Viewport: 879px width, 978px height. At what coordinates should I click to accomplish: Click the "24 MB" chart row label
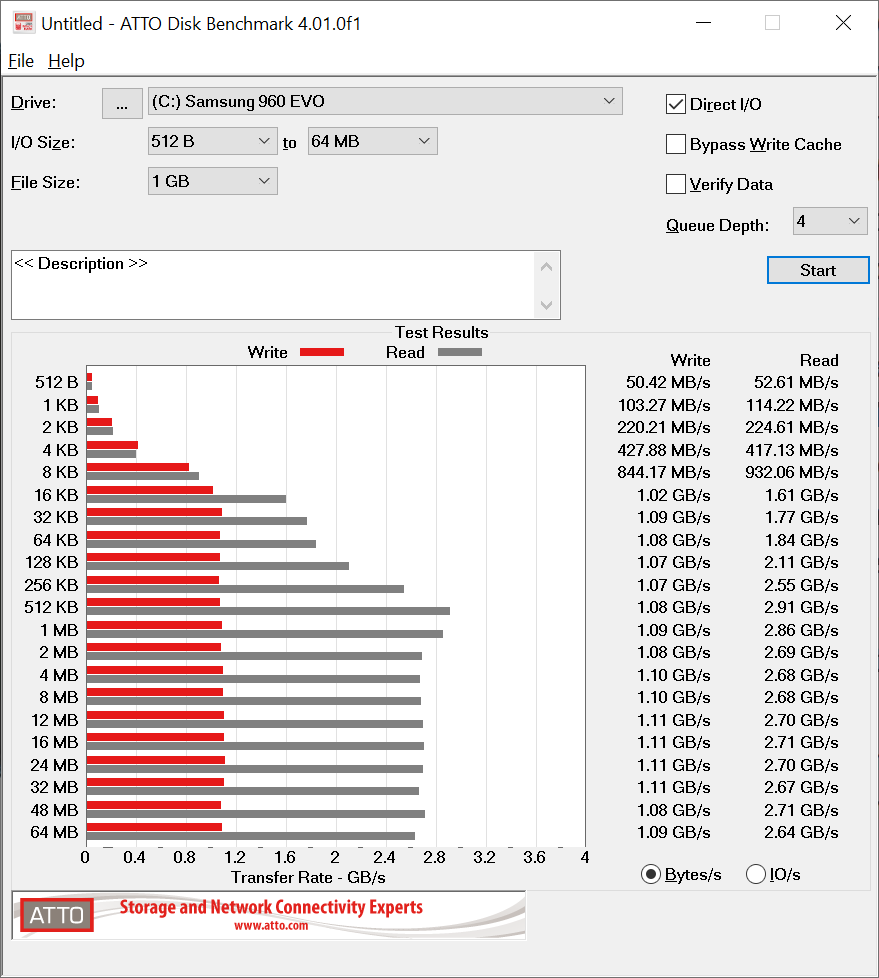coord(54,765)
